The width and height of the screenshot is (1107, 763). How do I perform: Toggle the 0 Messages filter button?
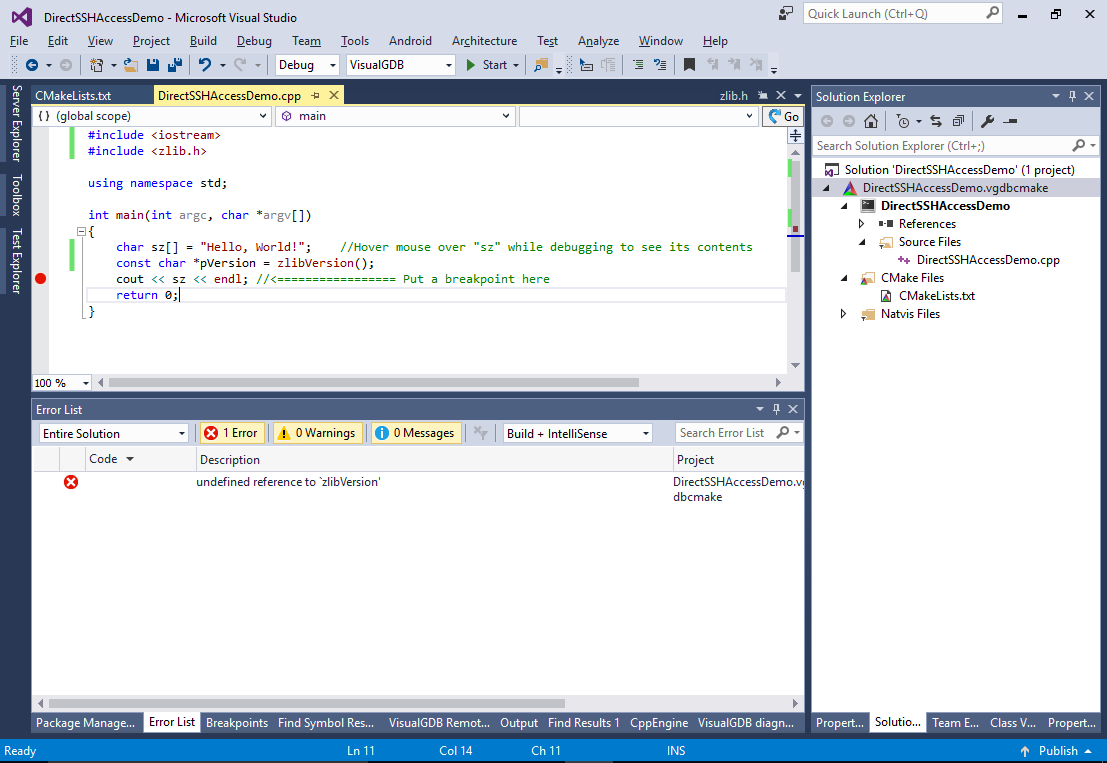pos(416,433)
